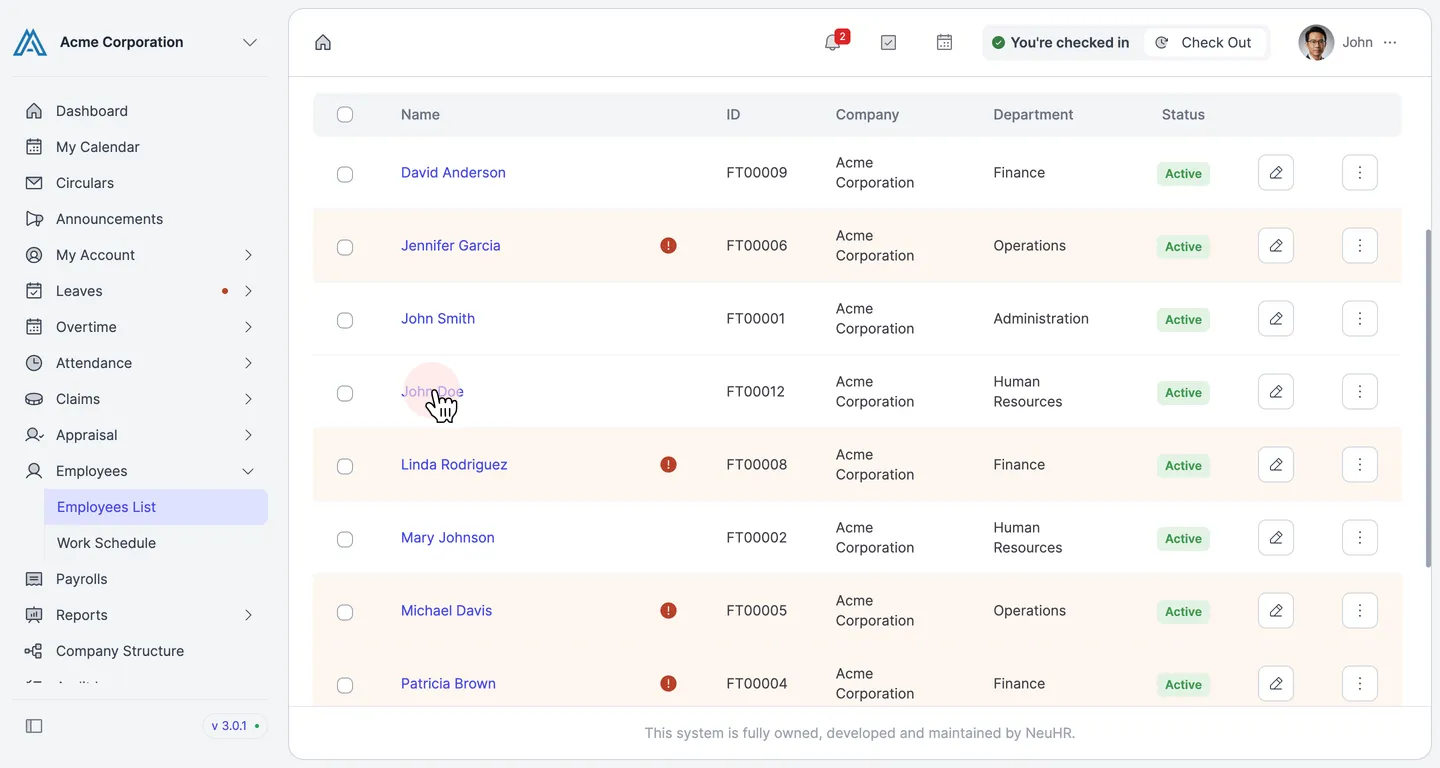
Task: Open the Acme Corporation company switcher dropdown
Action: [x=250, y=42]
